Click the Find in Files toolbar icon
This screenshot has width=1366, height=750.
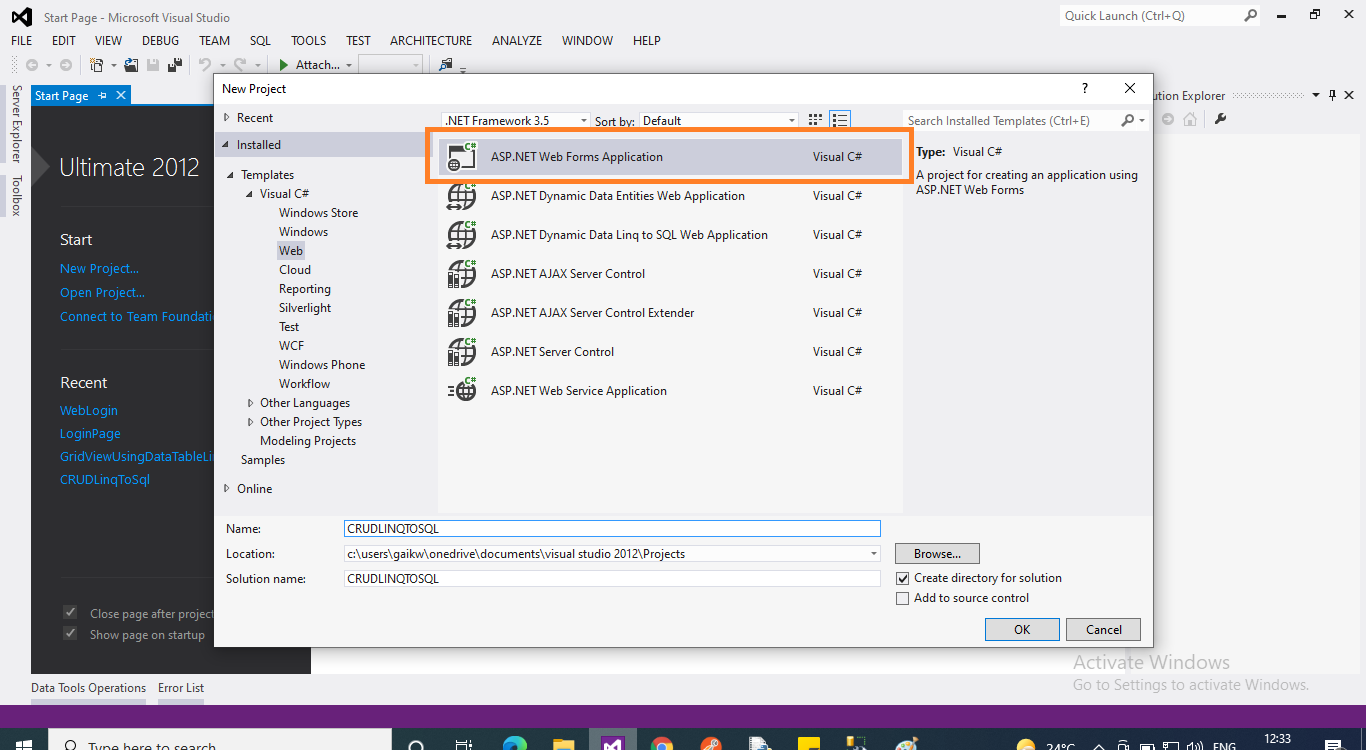click(446, 65)
